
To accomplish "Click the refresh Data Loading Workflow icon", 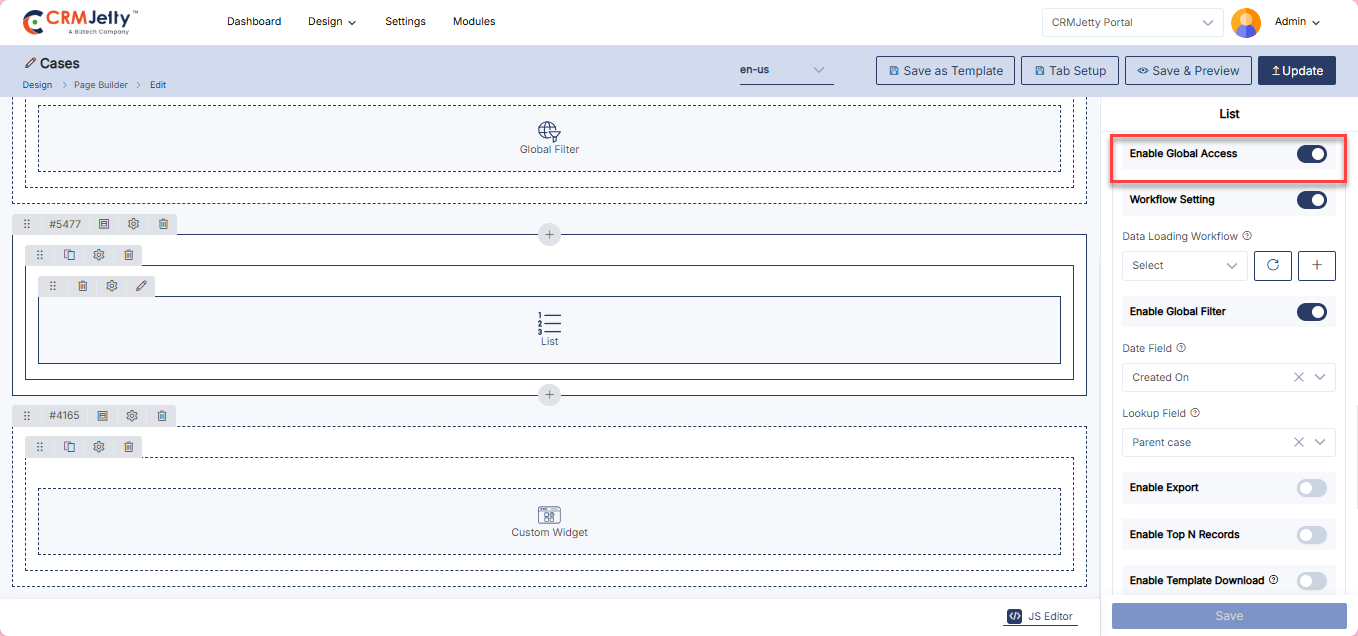I will point(1273,265).
